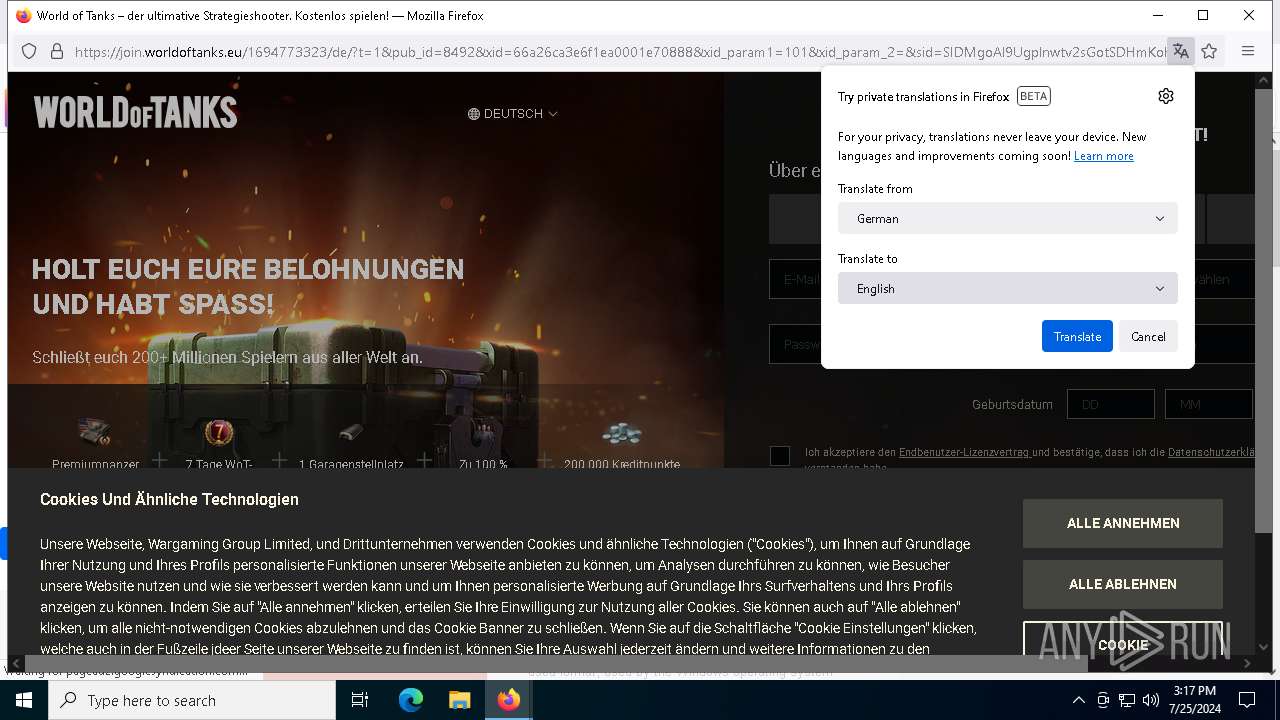Click the Garagenstellplatz reward icon
The image size is (1280, 720).
(x=351, y=433)
